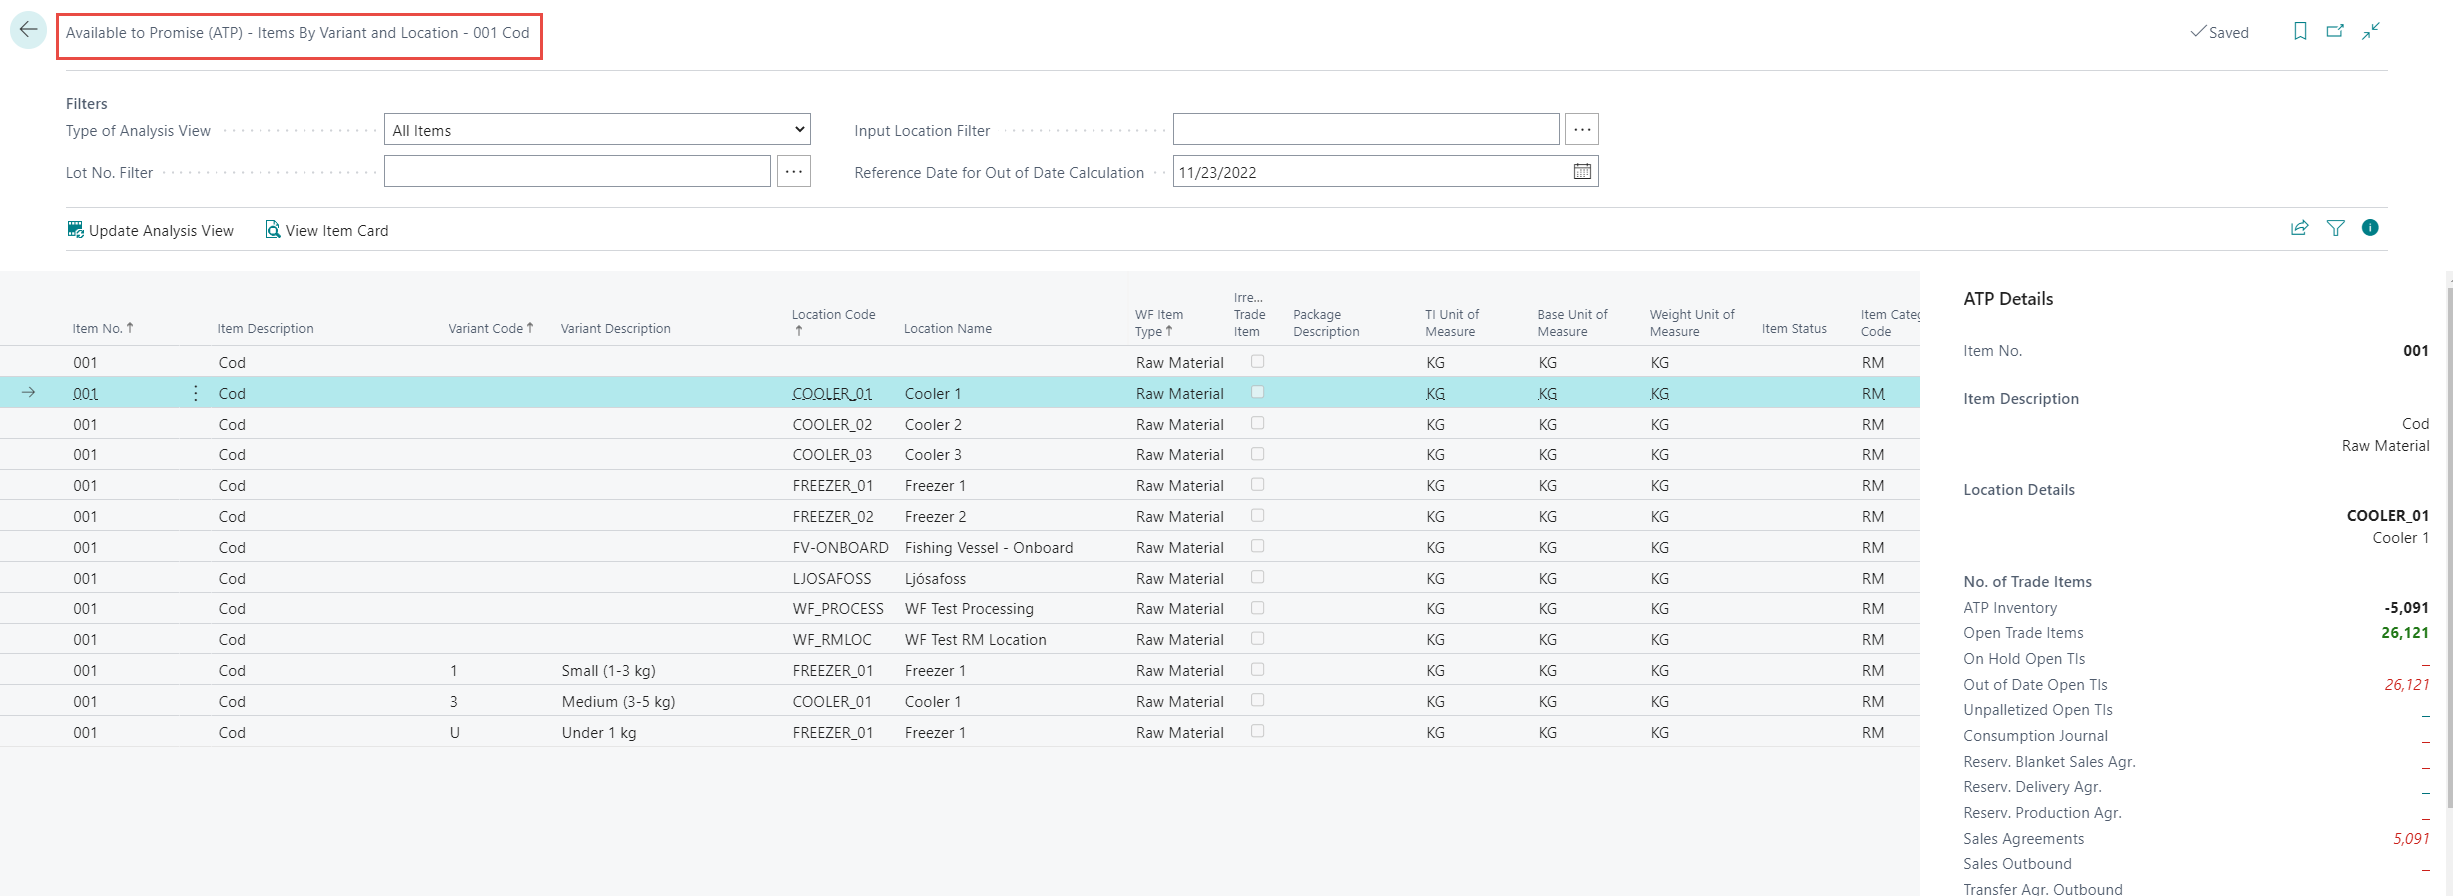Open the Type of Analysis View dropdown
This screenshot has width=2453, height=896.
(597, 130)
